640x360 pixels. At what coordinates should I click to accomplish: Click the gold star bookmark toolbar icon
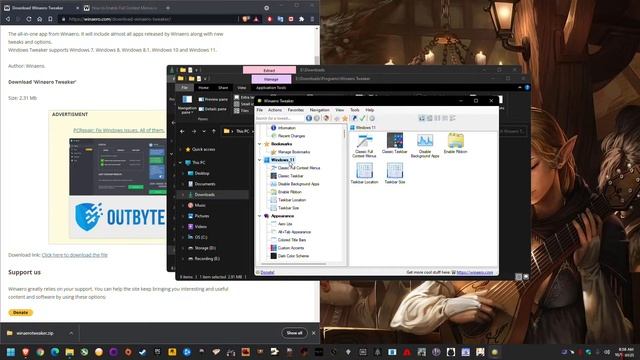345,118
